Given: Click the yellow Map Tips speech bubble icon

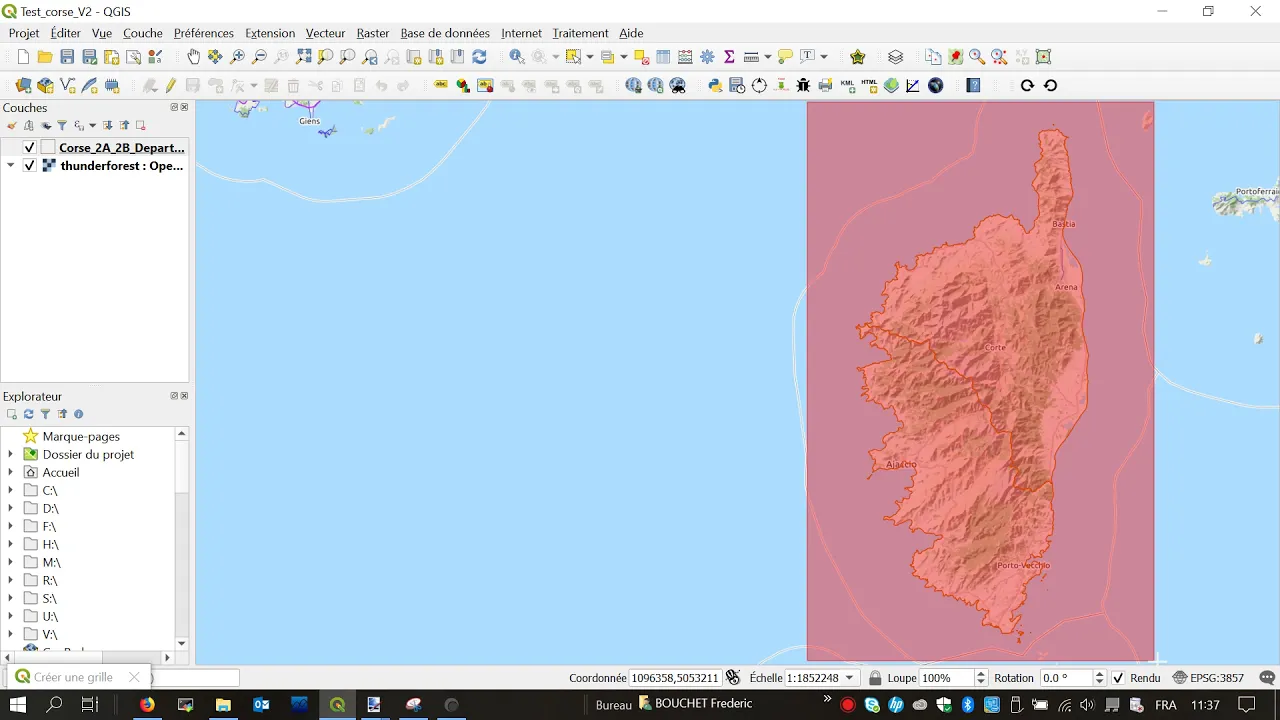Looking at the screenshot, I should pos(785,57).
